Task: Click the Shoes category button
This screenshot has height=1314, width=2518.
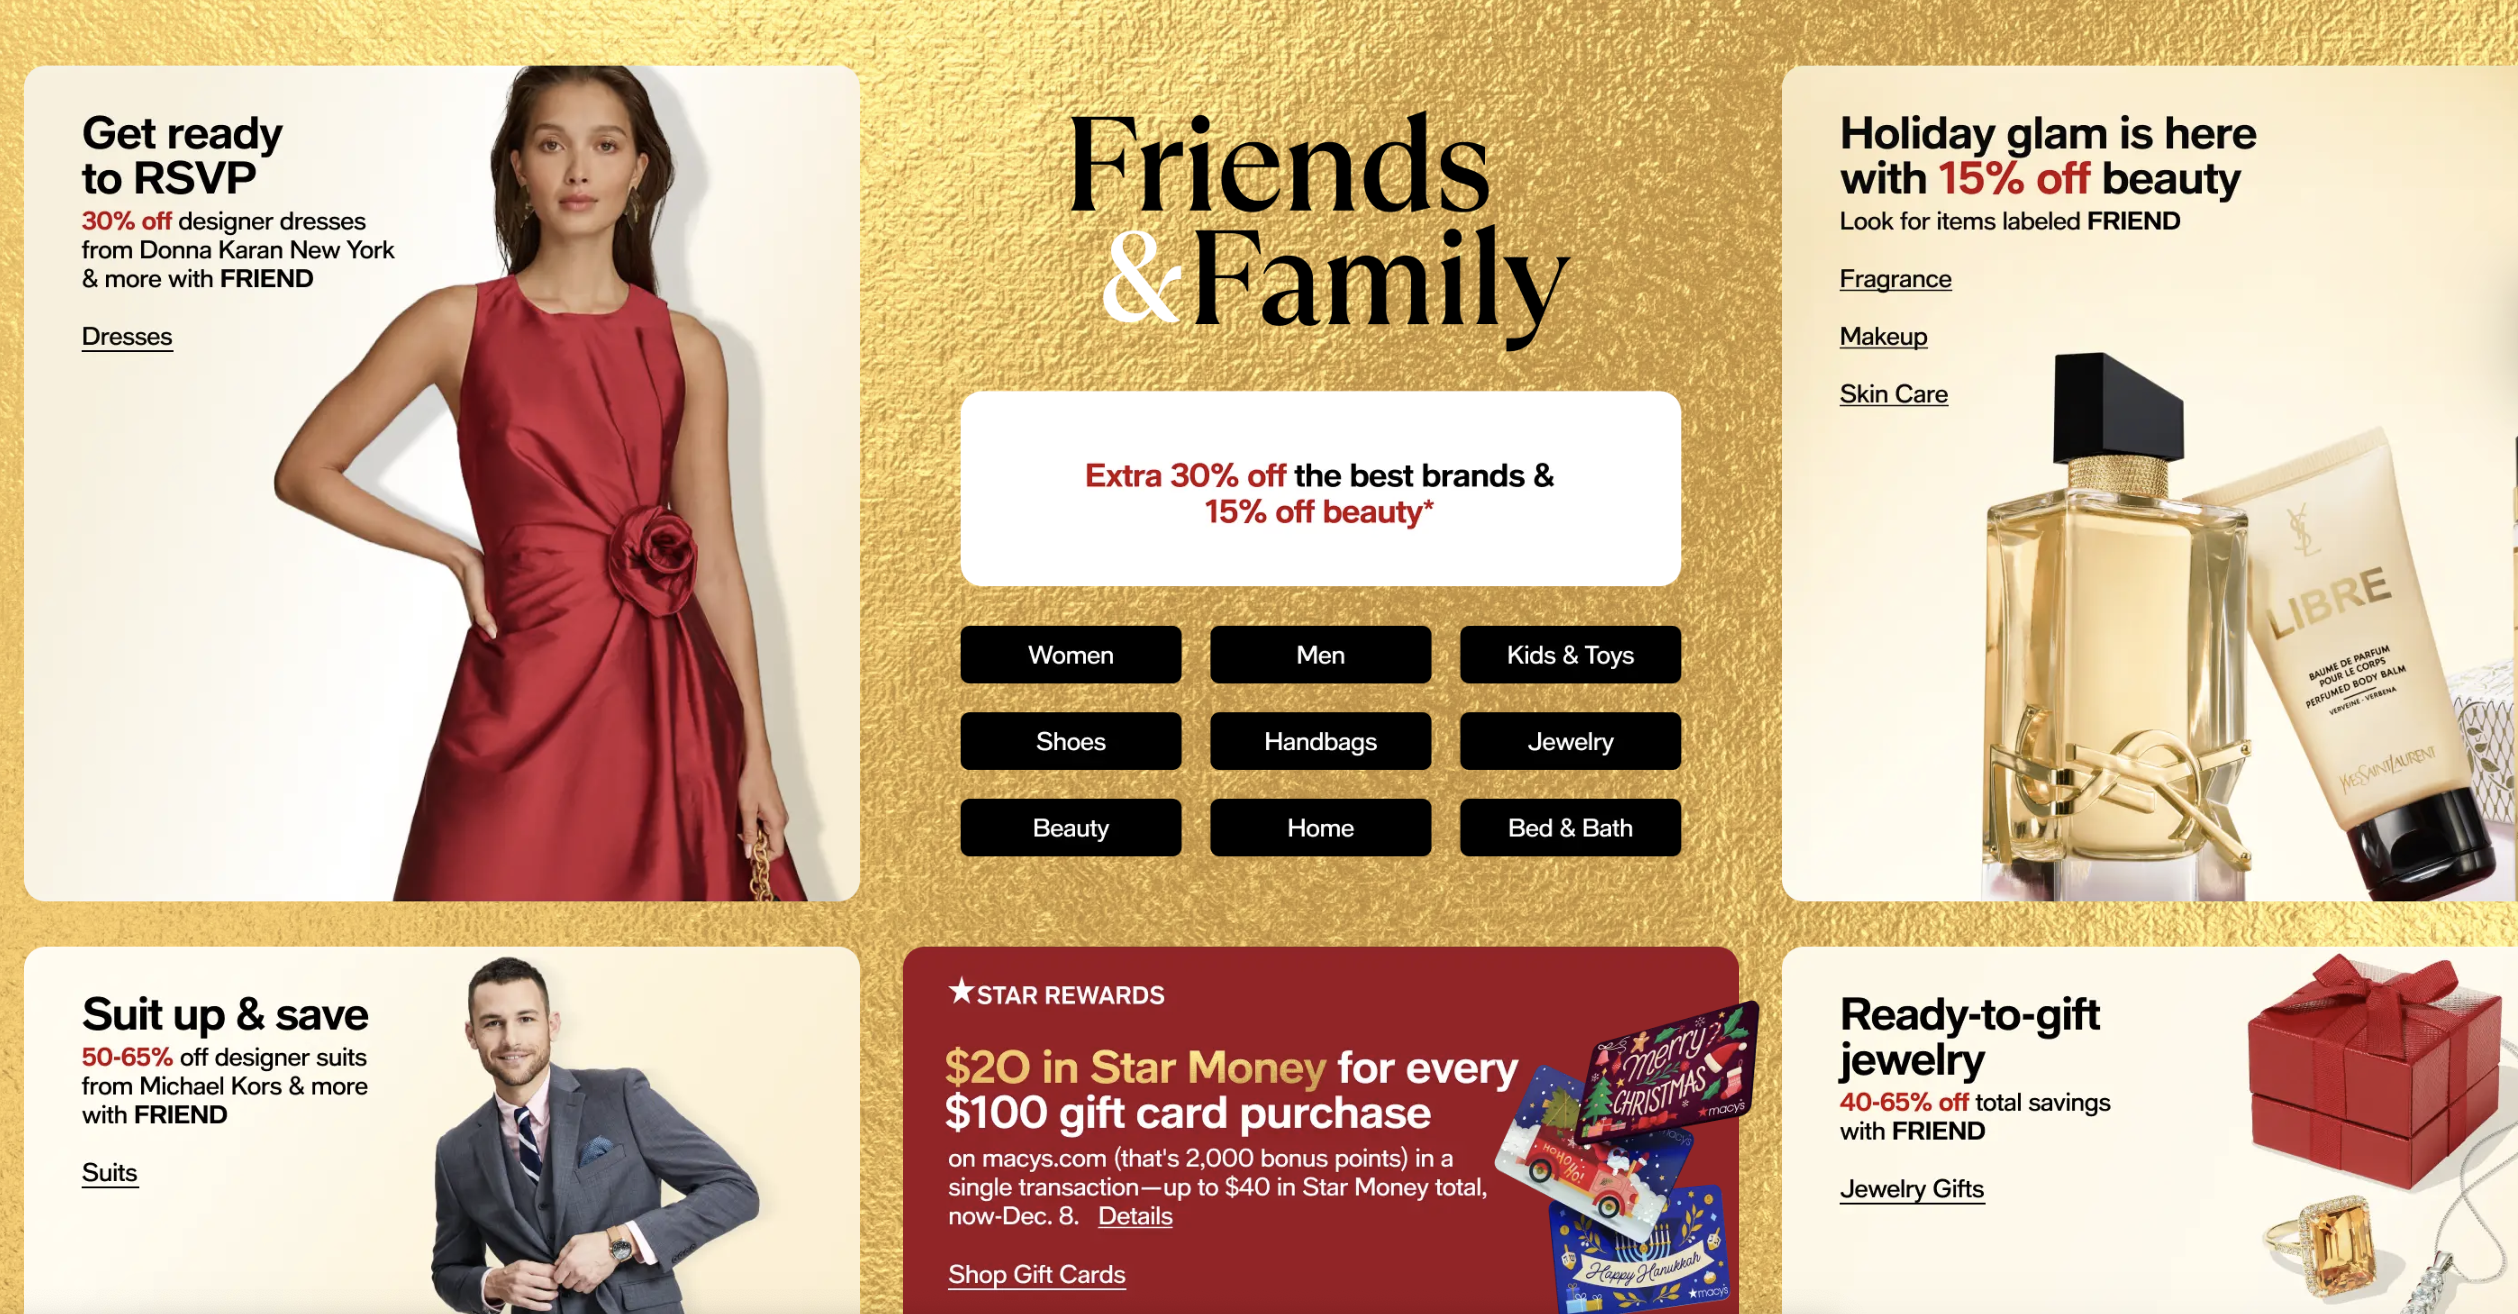Action: (1070, 741)
